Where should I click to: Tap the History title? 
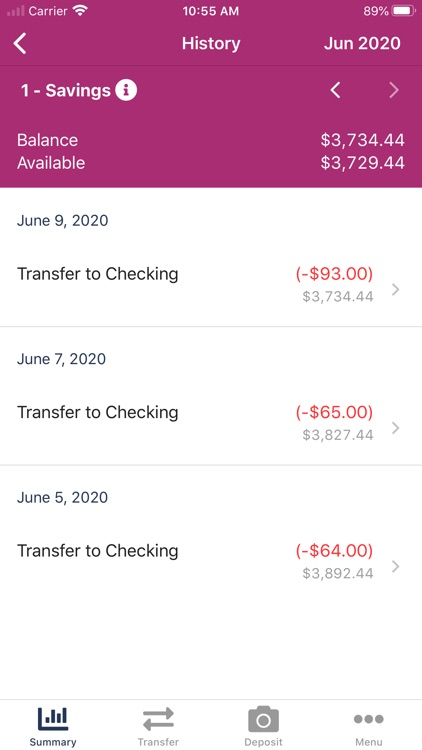[211, 44]
